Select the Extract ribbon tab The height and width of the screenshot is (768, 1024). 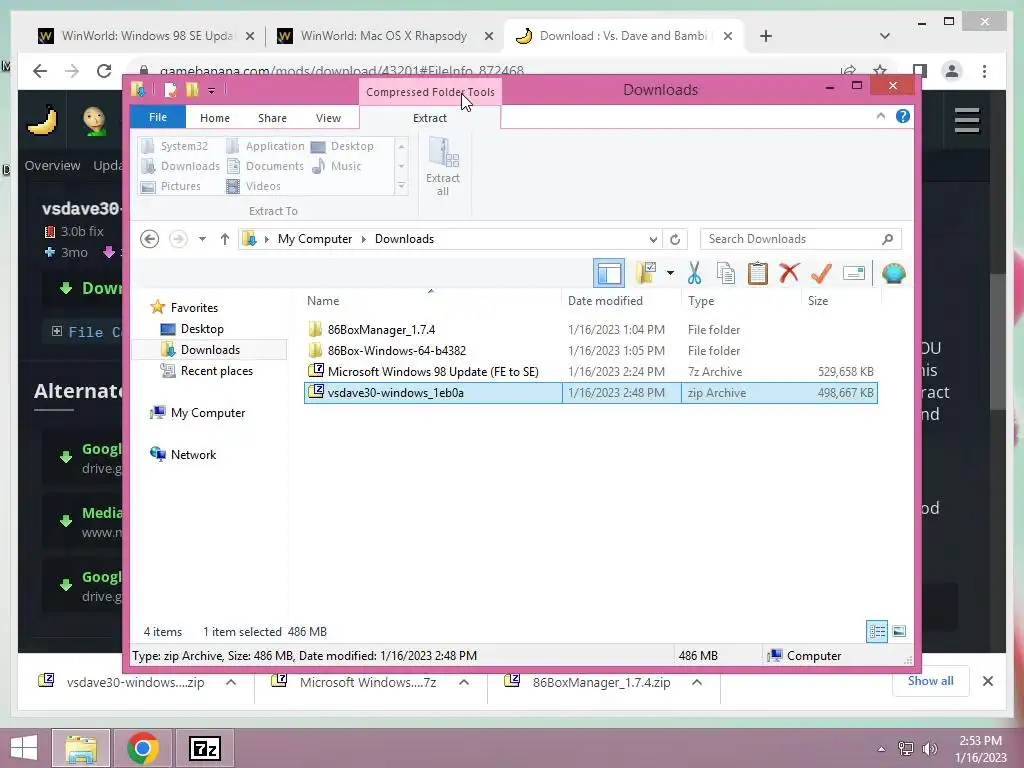click(x=430, y=118)
